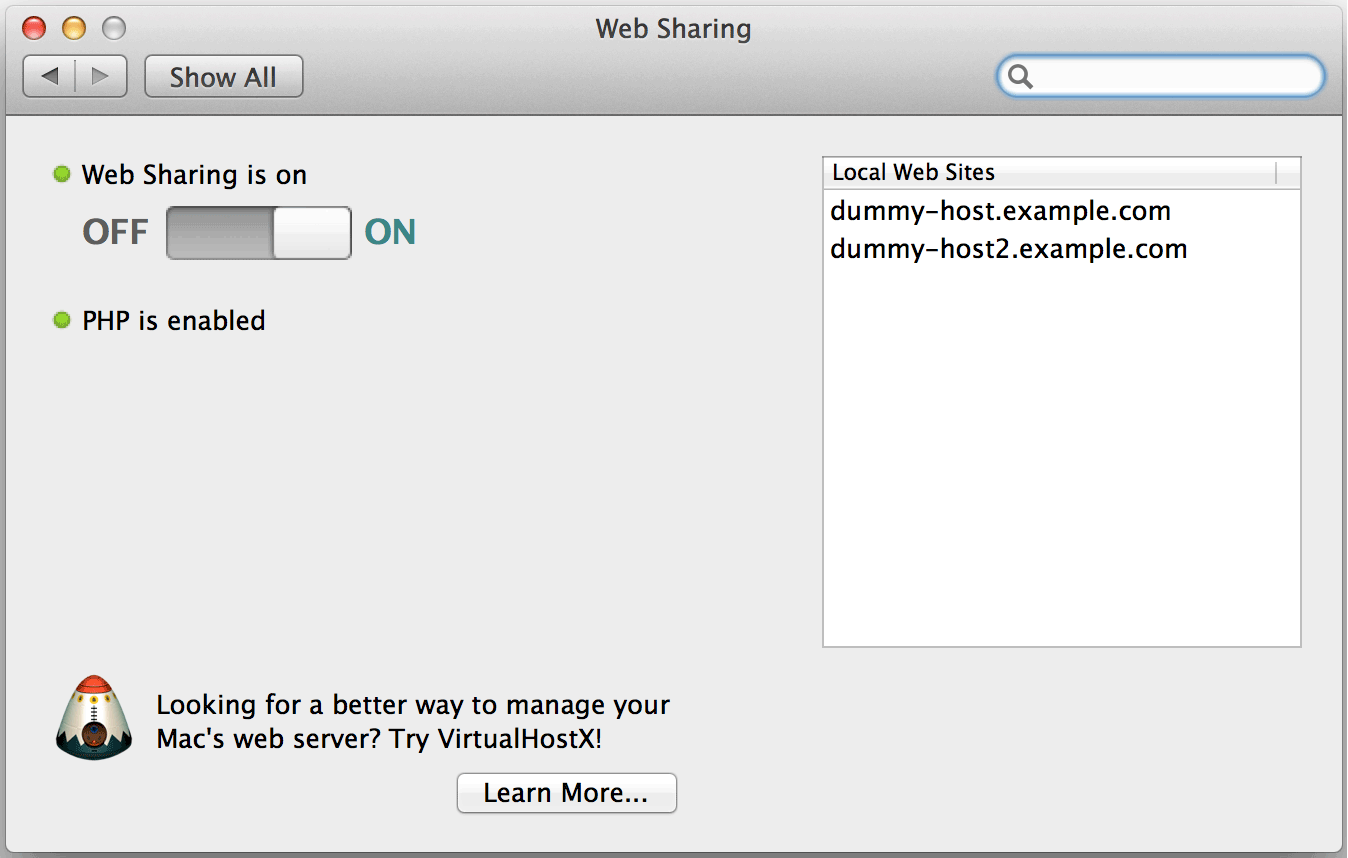Screen dimensions: 1348x858
Task: Click the magnifying glass in the search field
Action: pos(1019,76)
